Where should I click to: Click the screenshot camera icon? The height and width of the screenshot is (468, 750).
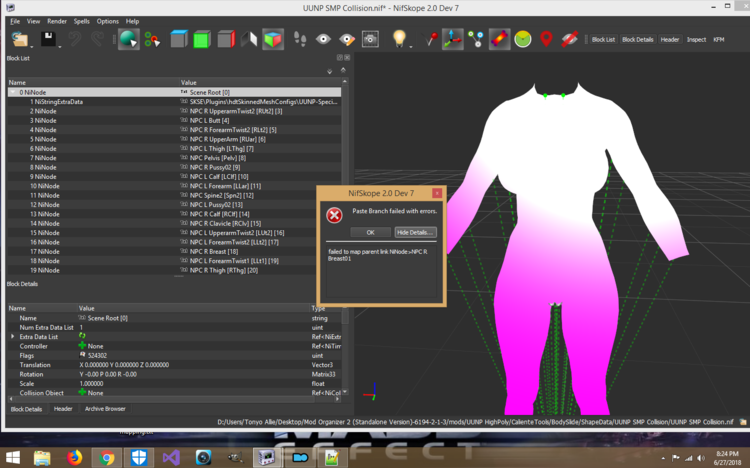pos(370,39)
